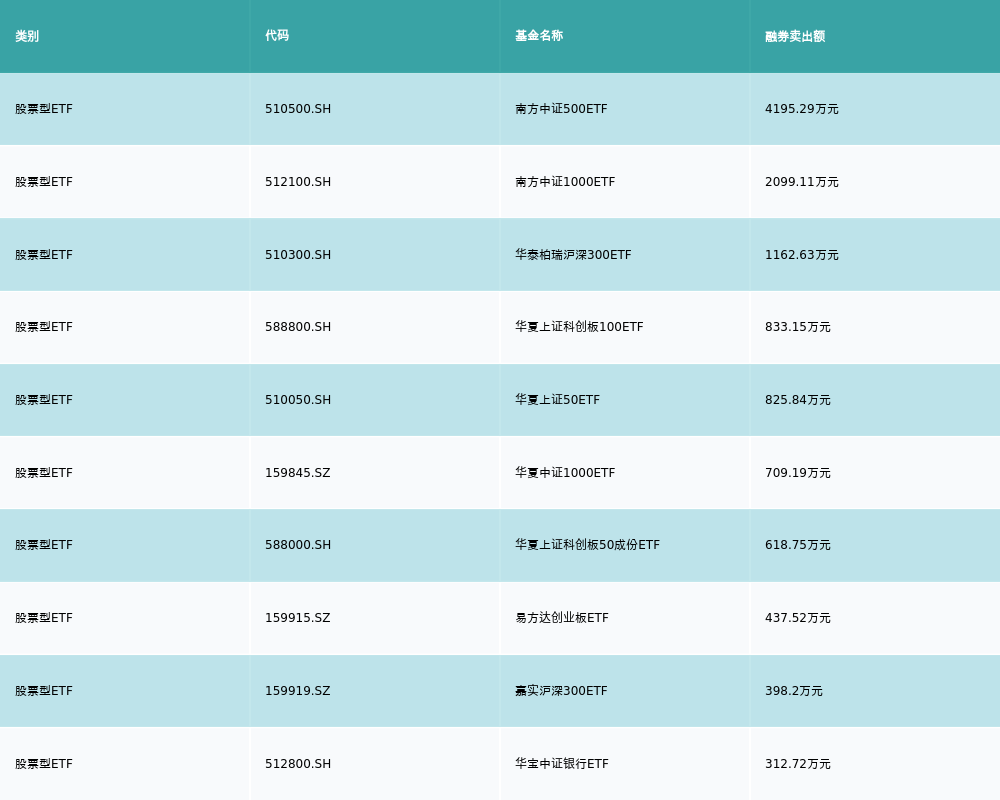Click 股票型ETF in the 159845.SZ row

pos(44,473)
